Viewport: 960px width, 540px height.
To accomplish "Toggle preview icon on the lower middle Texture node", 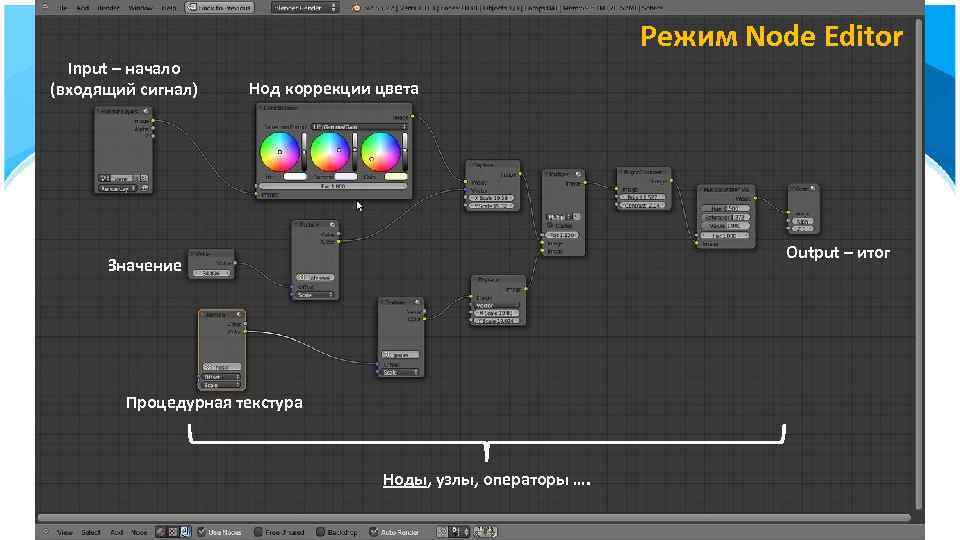I will click(417, 302).
